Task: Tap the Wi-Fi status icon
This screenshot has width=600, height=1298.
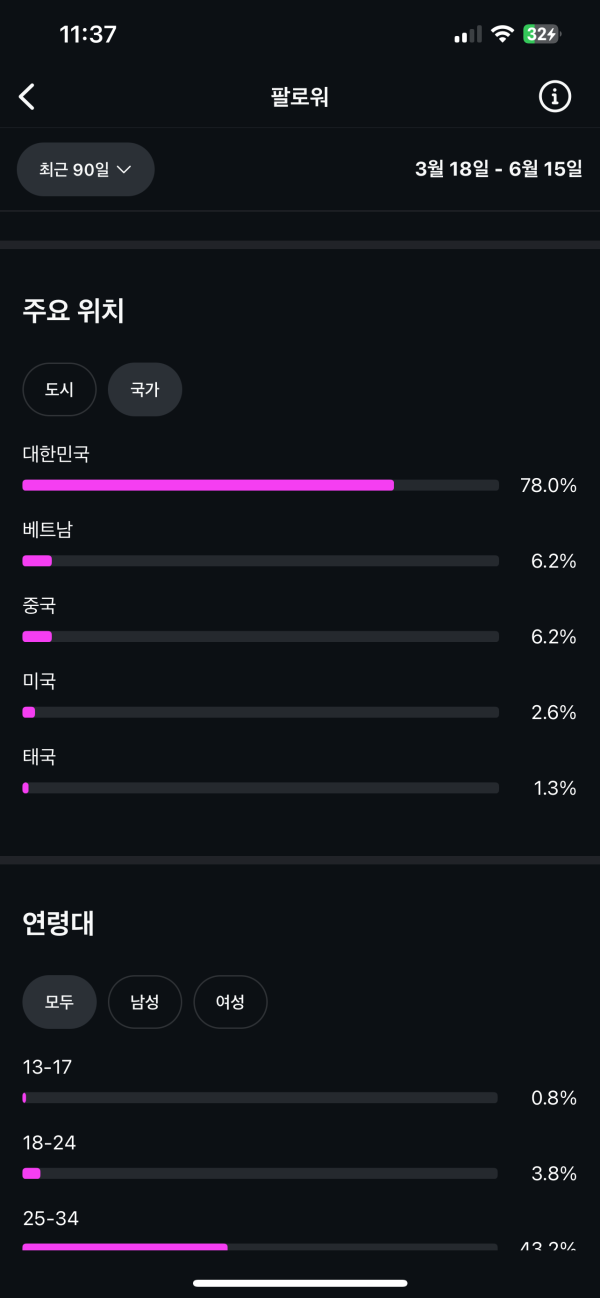Action: coord(501,34)
